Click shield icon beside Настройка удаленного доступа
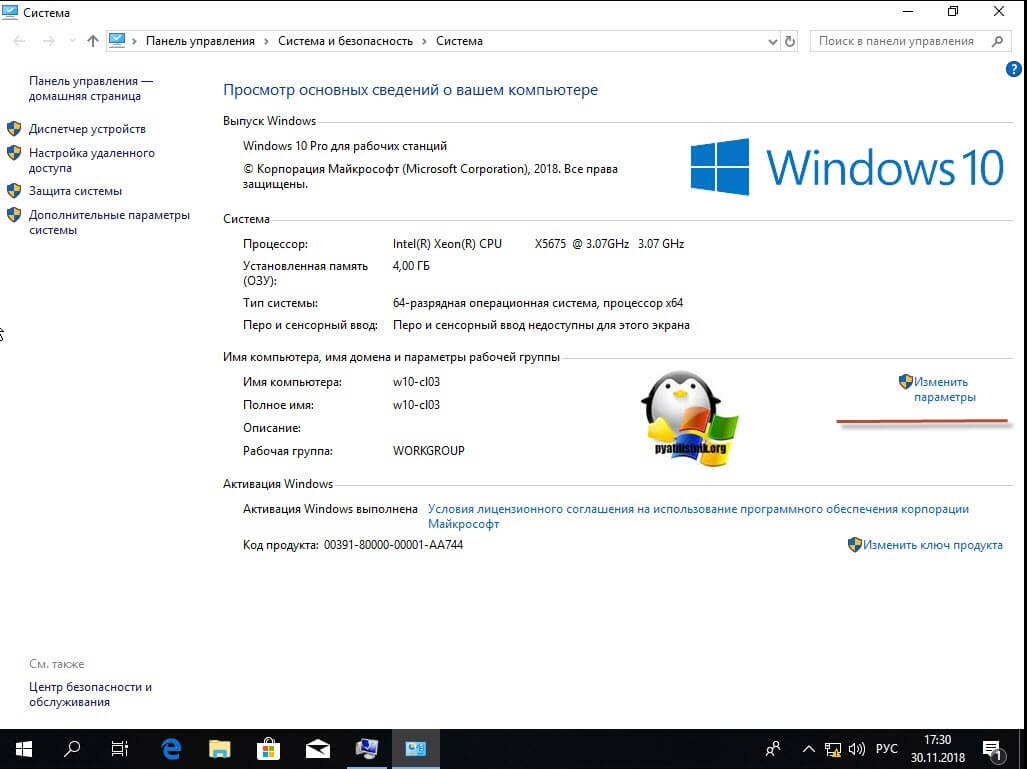The height and width of the screenshot is (769, 1027). 14,153
